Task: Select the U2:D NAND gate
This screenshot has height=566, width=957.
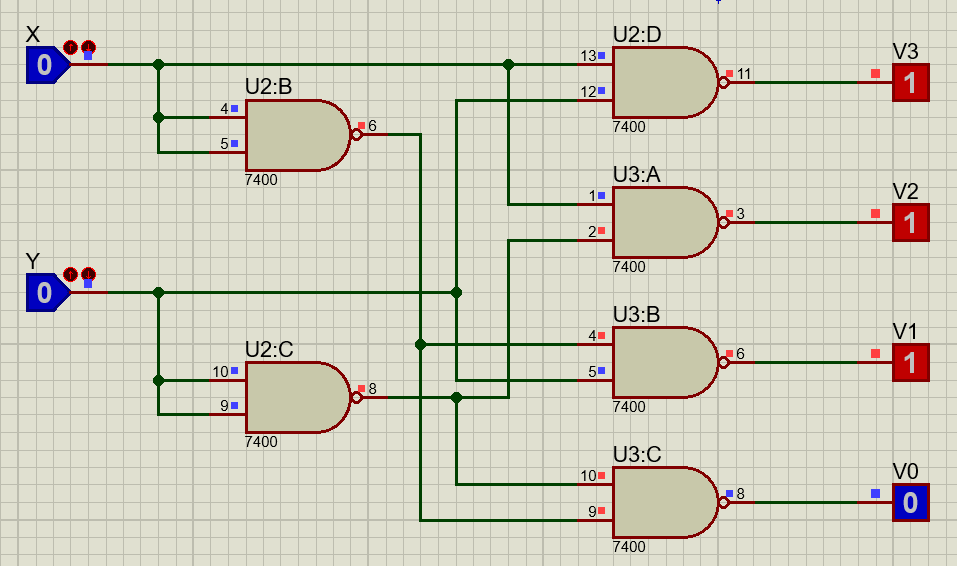Action: (662, 83)
